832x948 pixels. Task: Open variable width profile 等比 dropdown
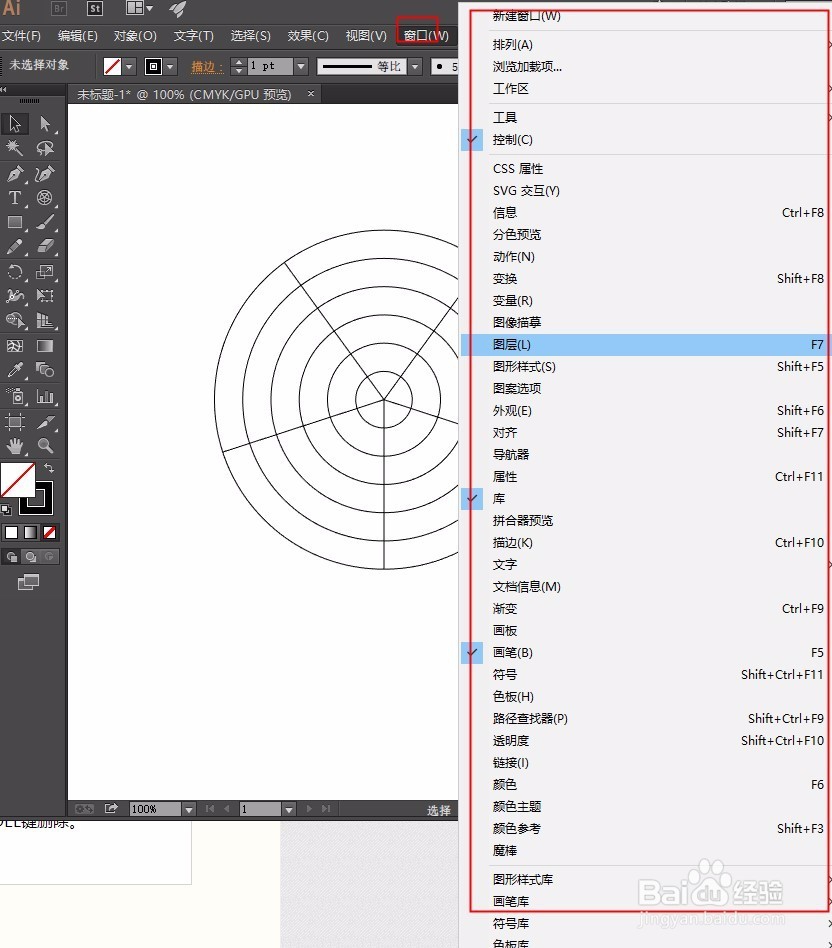415,67
